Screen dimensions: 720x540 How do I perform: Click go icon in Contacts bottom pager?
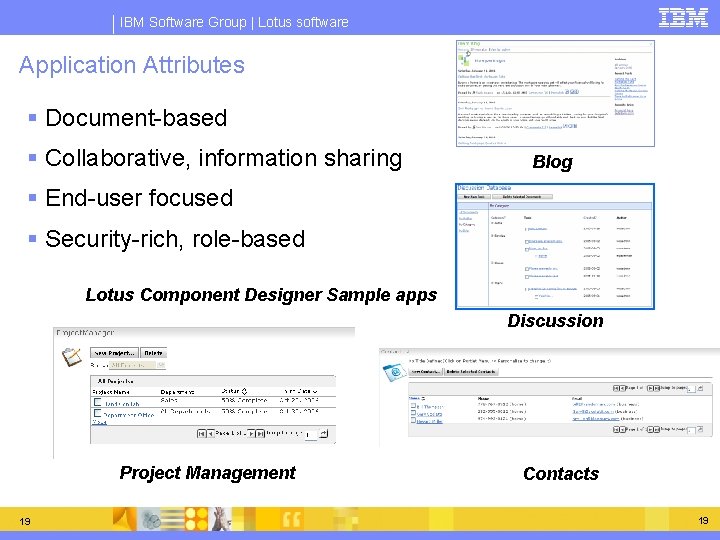tap(700, 429)
